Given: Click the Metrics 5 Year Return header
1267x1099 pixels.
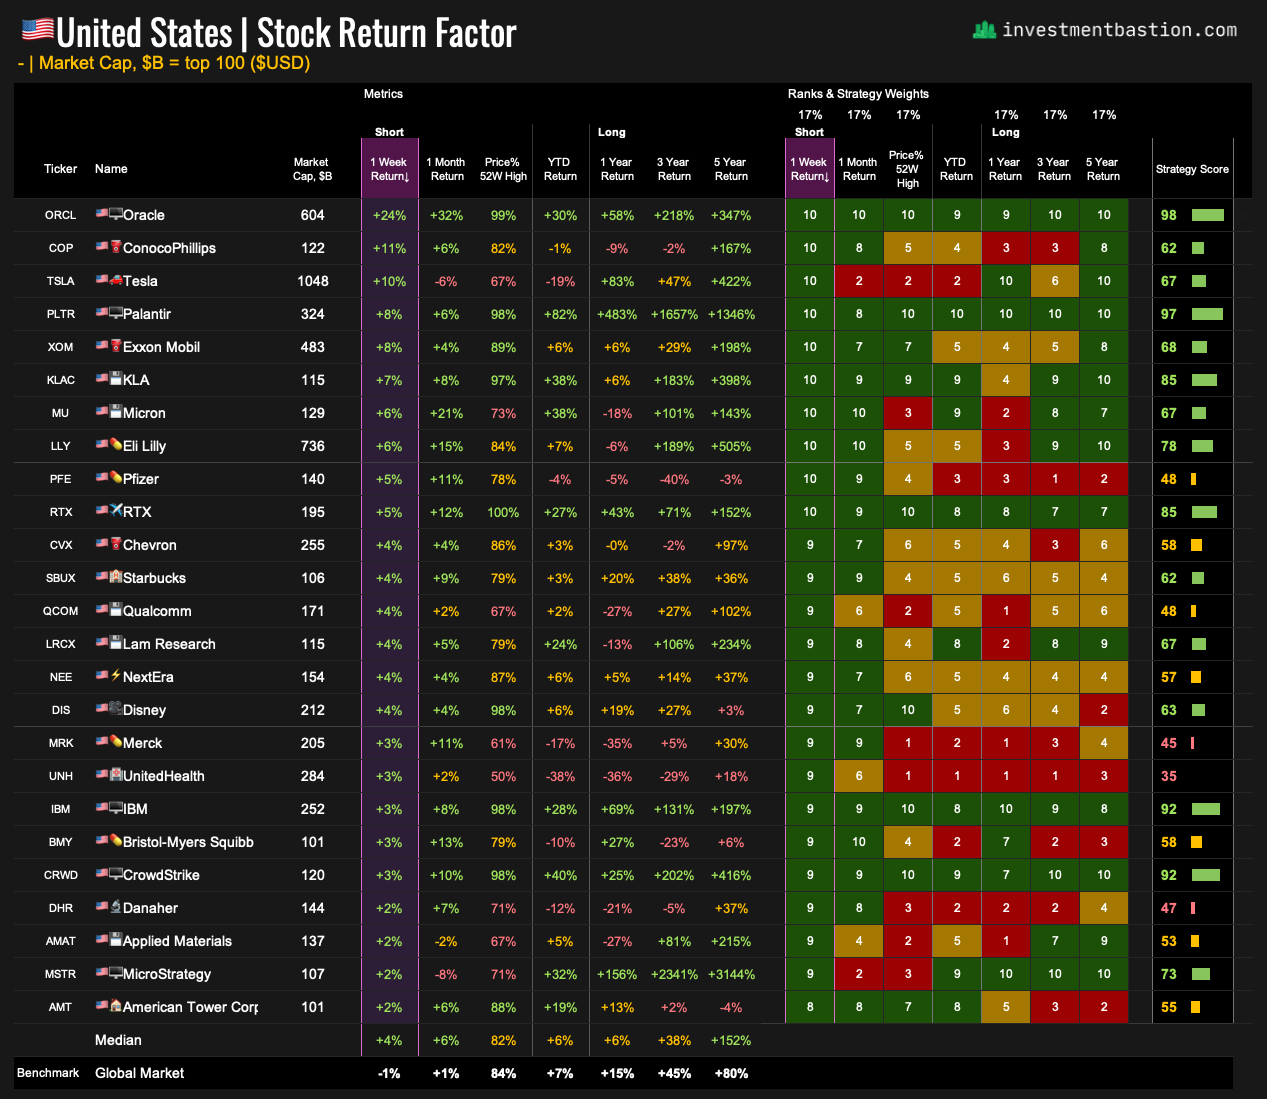Looking at the screenshot, I should pyautogui.click(x=731, y=169).
